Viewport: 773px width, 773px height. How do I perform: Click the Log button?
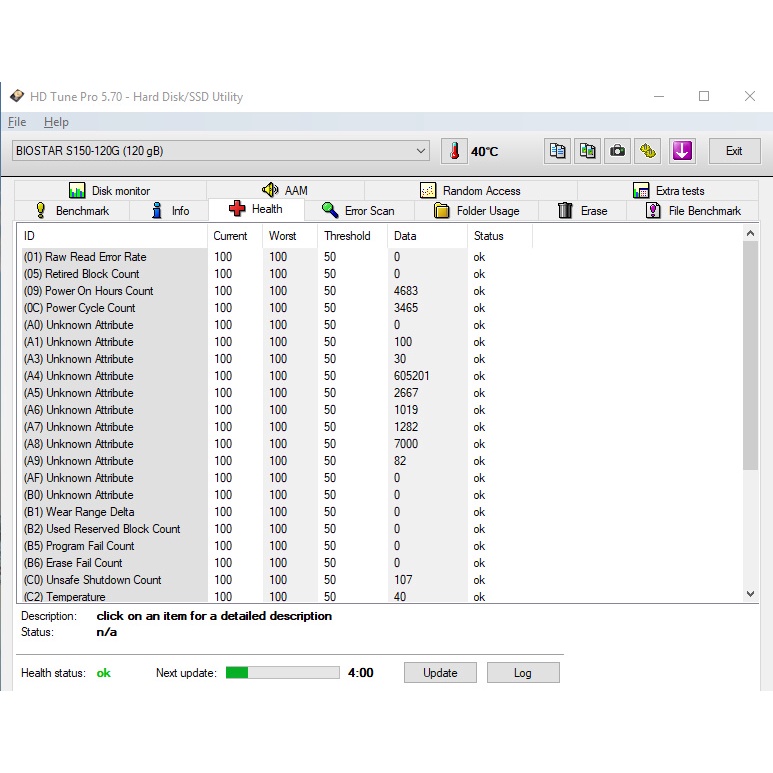[x=523, y=673]
